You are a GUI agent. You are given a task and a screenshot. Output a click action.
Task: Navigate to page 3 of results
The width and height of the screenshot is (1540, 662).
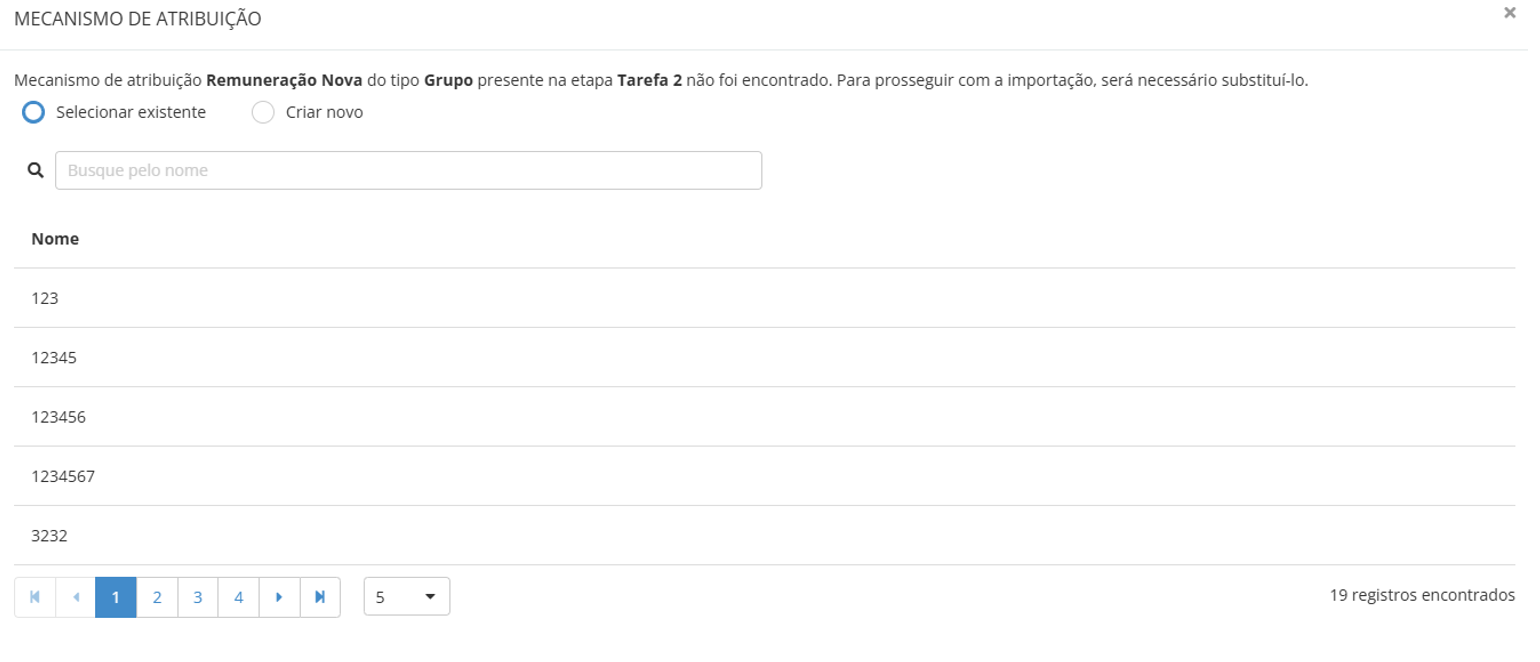[x=198, y=597]
